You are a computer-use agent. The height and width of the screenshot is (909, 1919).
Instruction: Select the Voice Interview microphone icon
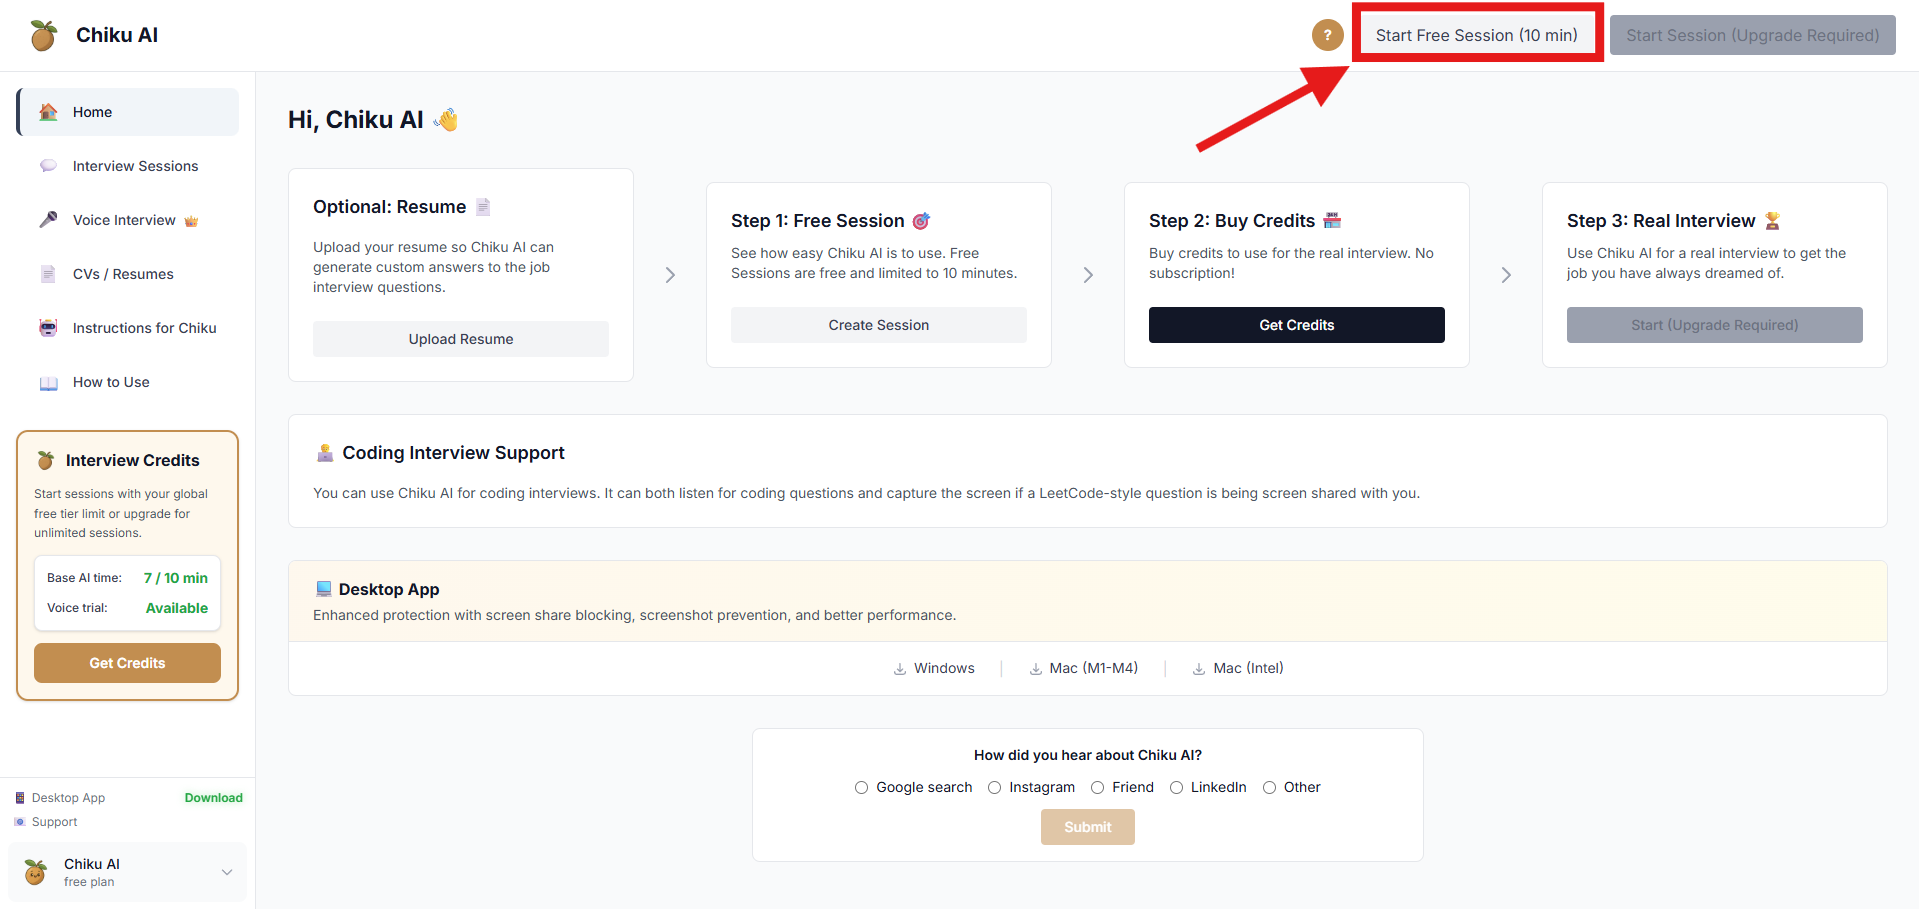tap(48, 219)
